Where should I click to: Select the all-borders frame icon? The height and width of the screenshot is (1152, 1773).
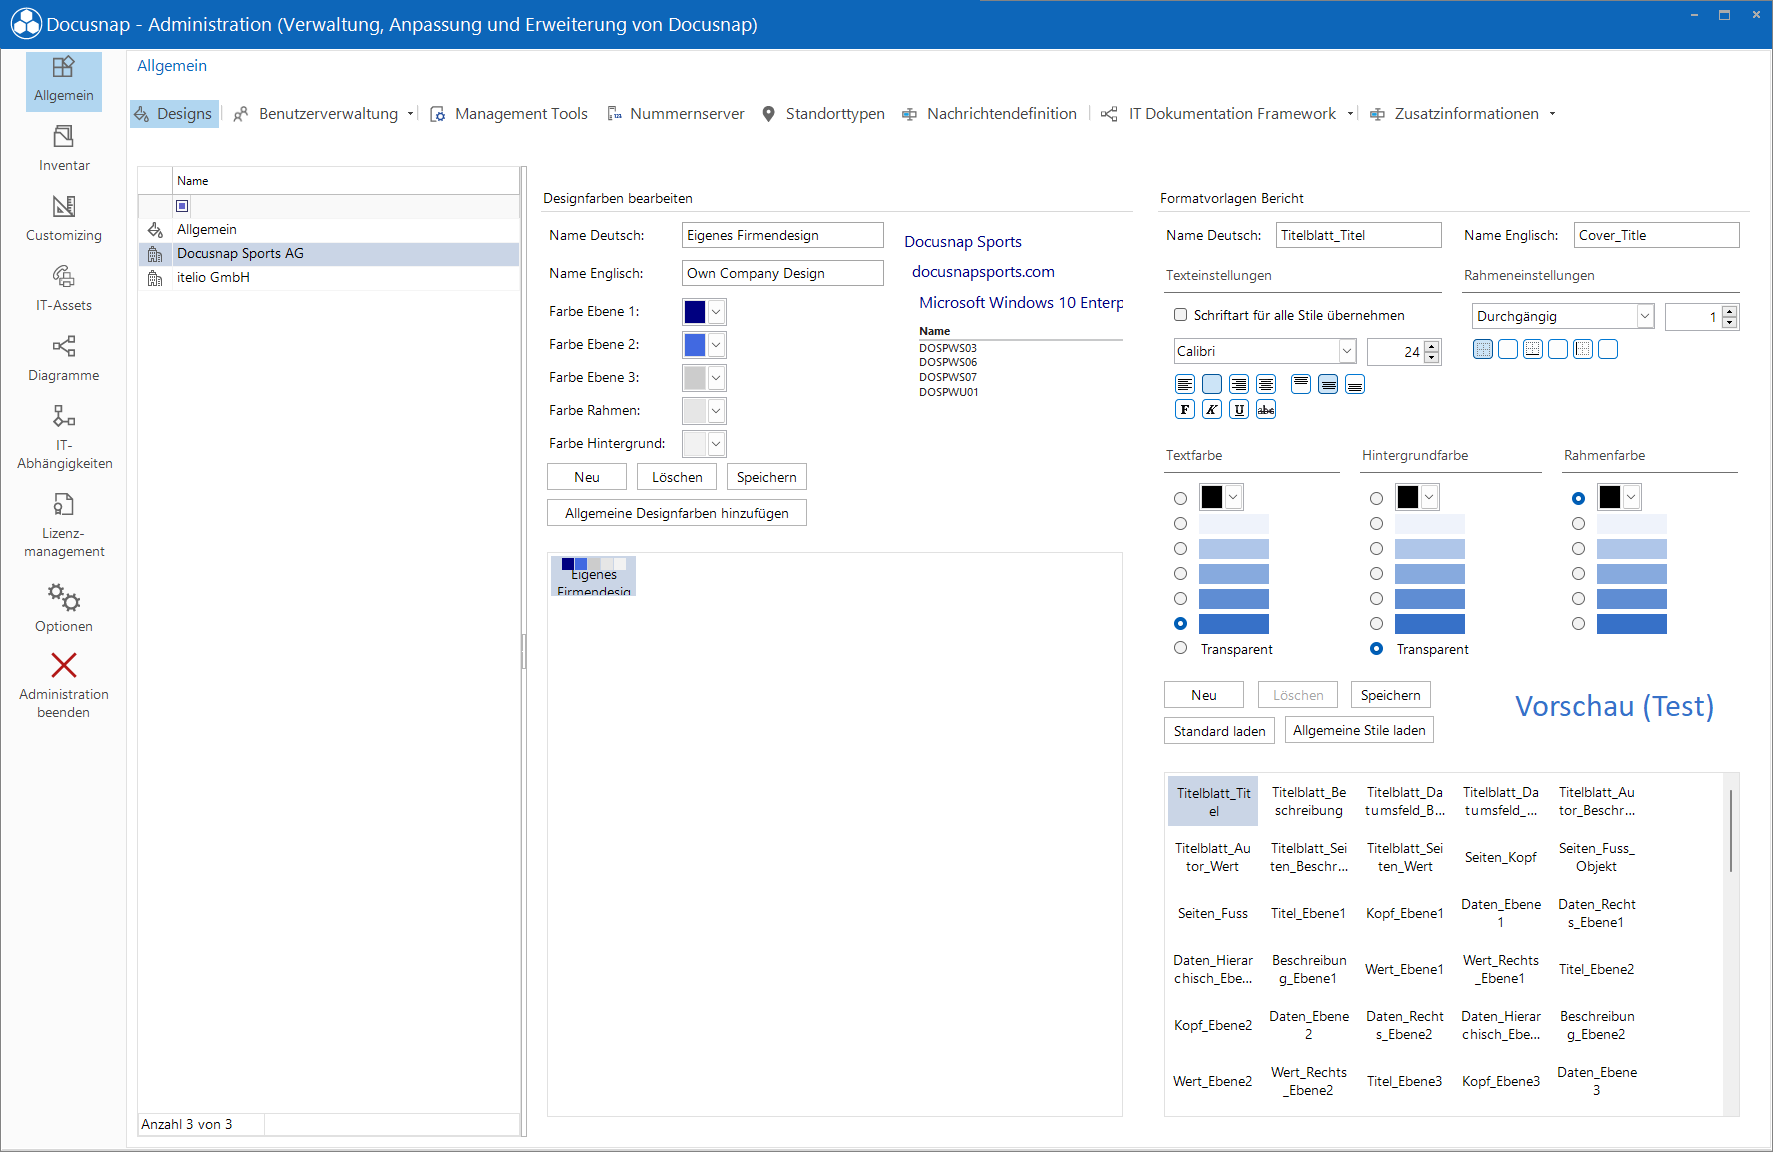tap(1483, 349)
